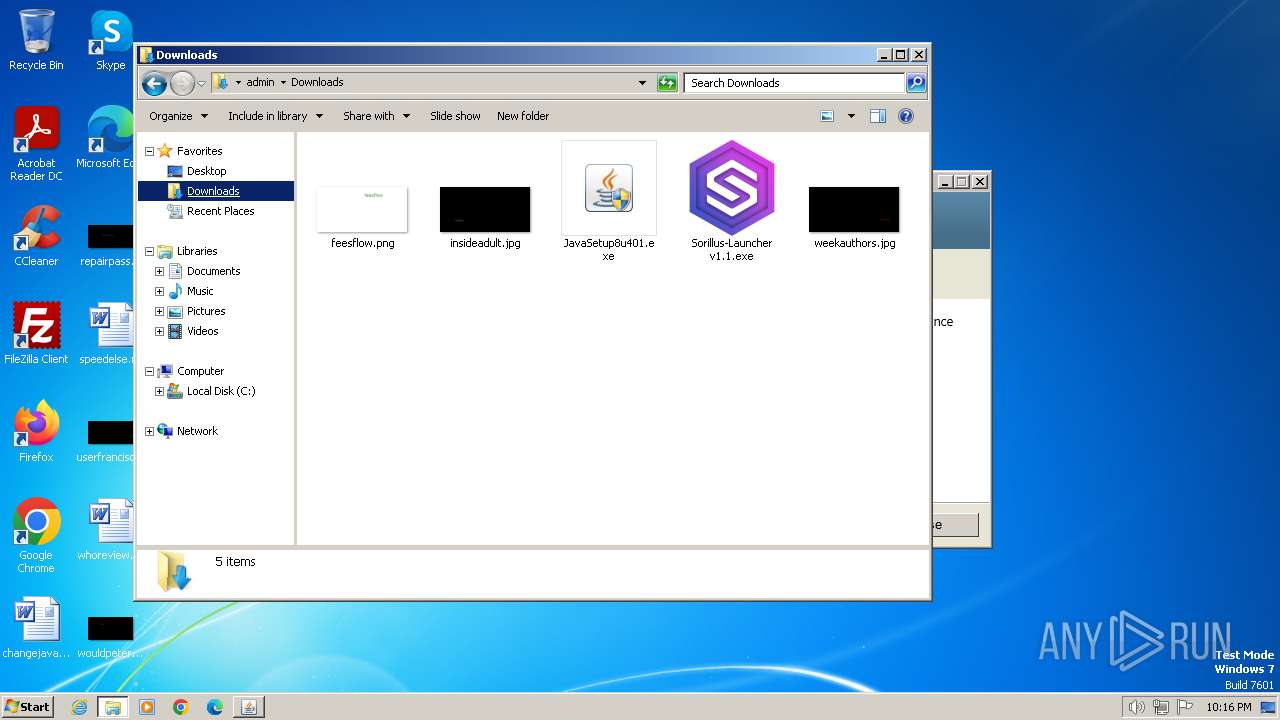Collapse the Favorites tree group
This screenshot has height=720, width=1280.
click(x=150, y=151)
